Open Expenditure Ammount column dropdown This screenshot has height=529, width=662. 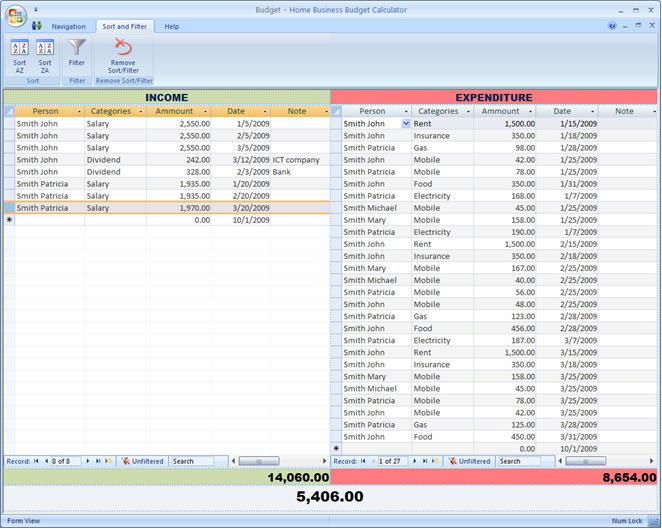[530, 111]
